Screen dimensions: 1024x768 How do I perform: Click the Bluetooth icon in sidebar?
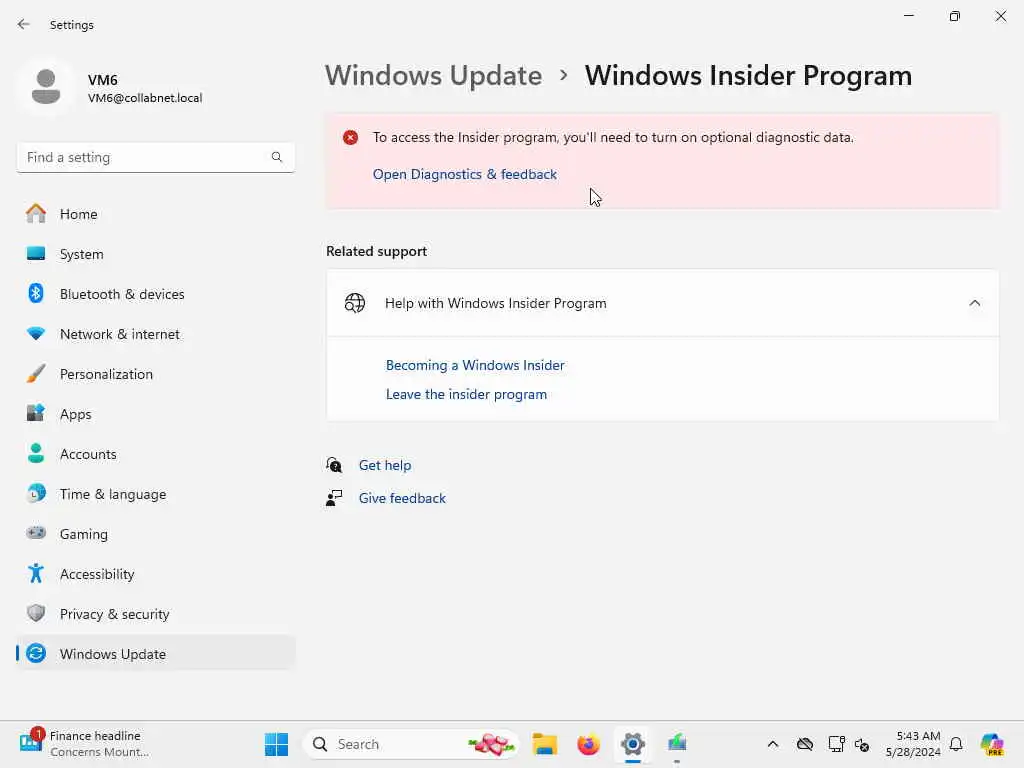(36, 293)
